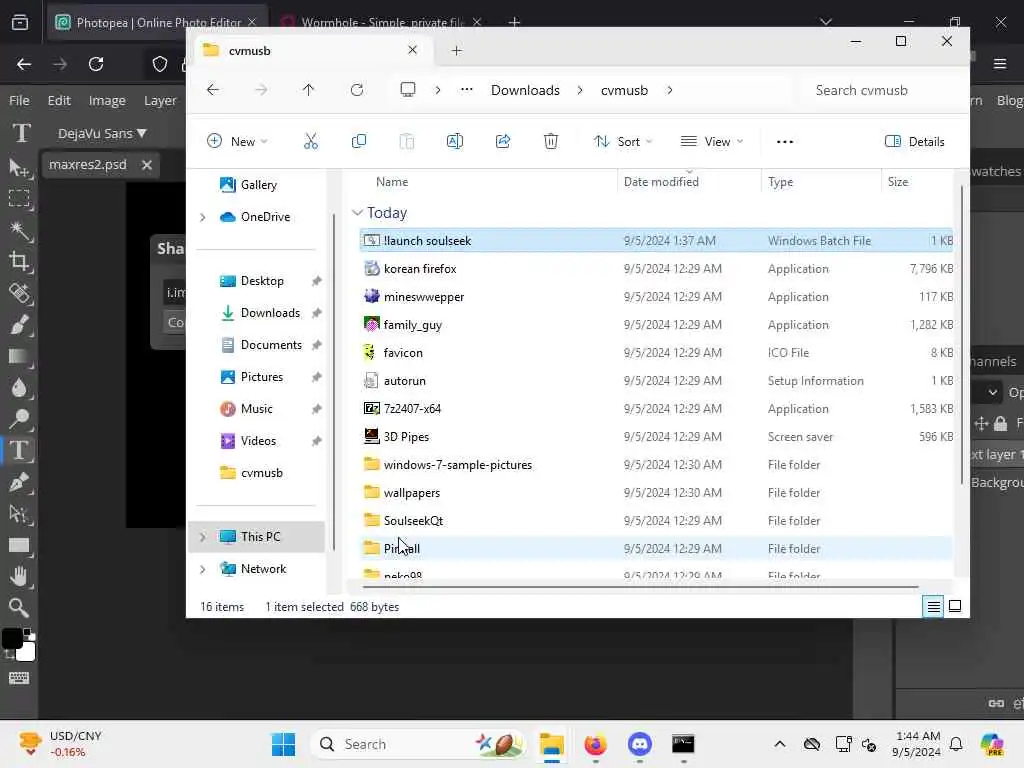Image resolution: width=1024 pixels, height=768 pixels.
Task: Open the notifications bell in the tray
Action: pos(956,744)
